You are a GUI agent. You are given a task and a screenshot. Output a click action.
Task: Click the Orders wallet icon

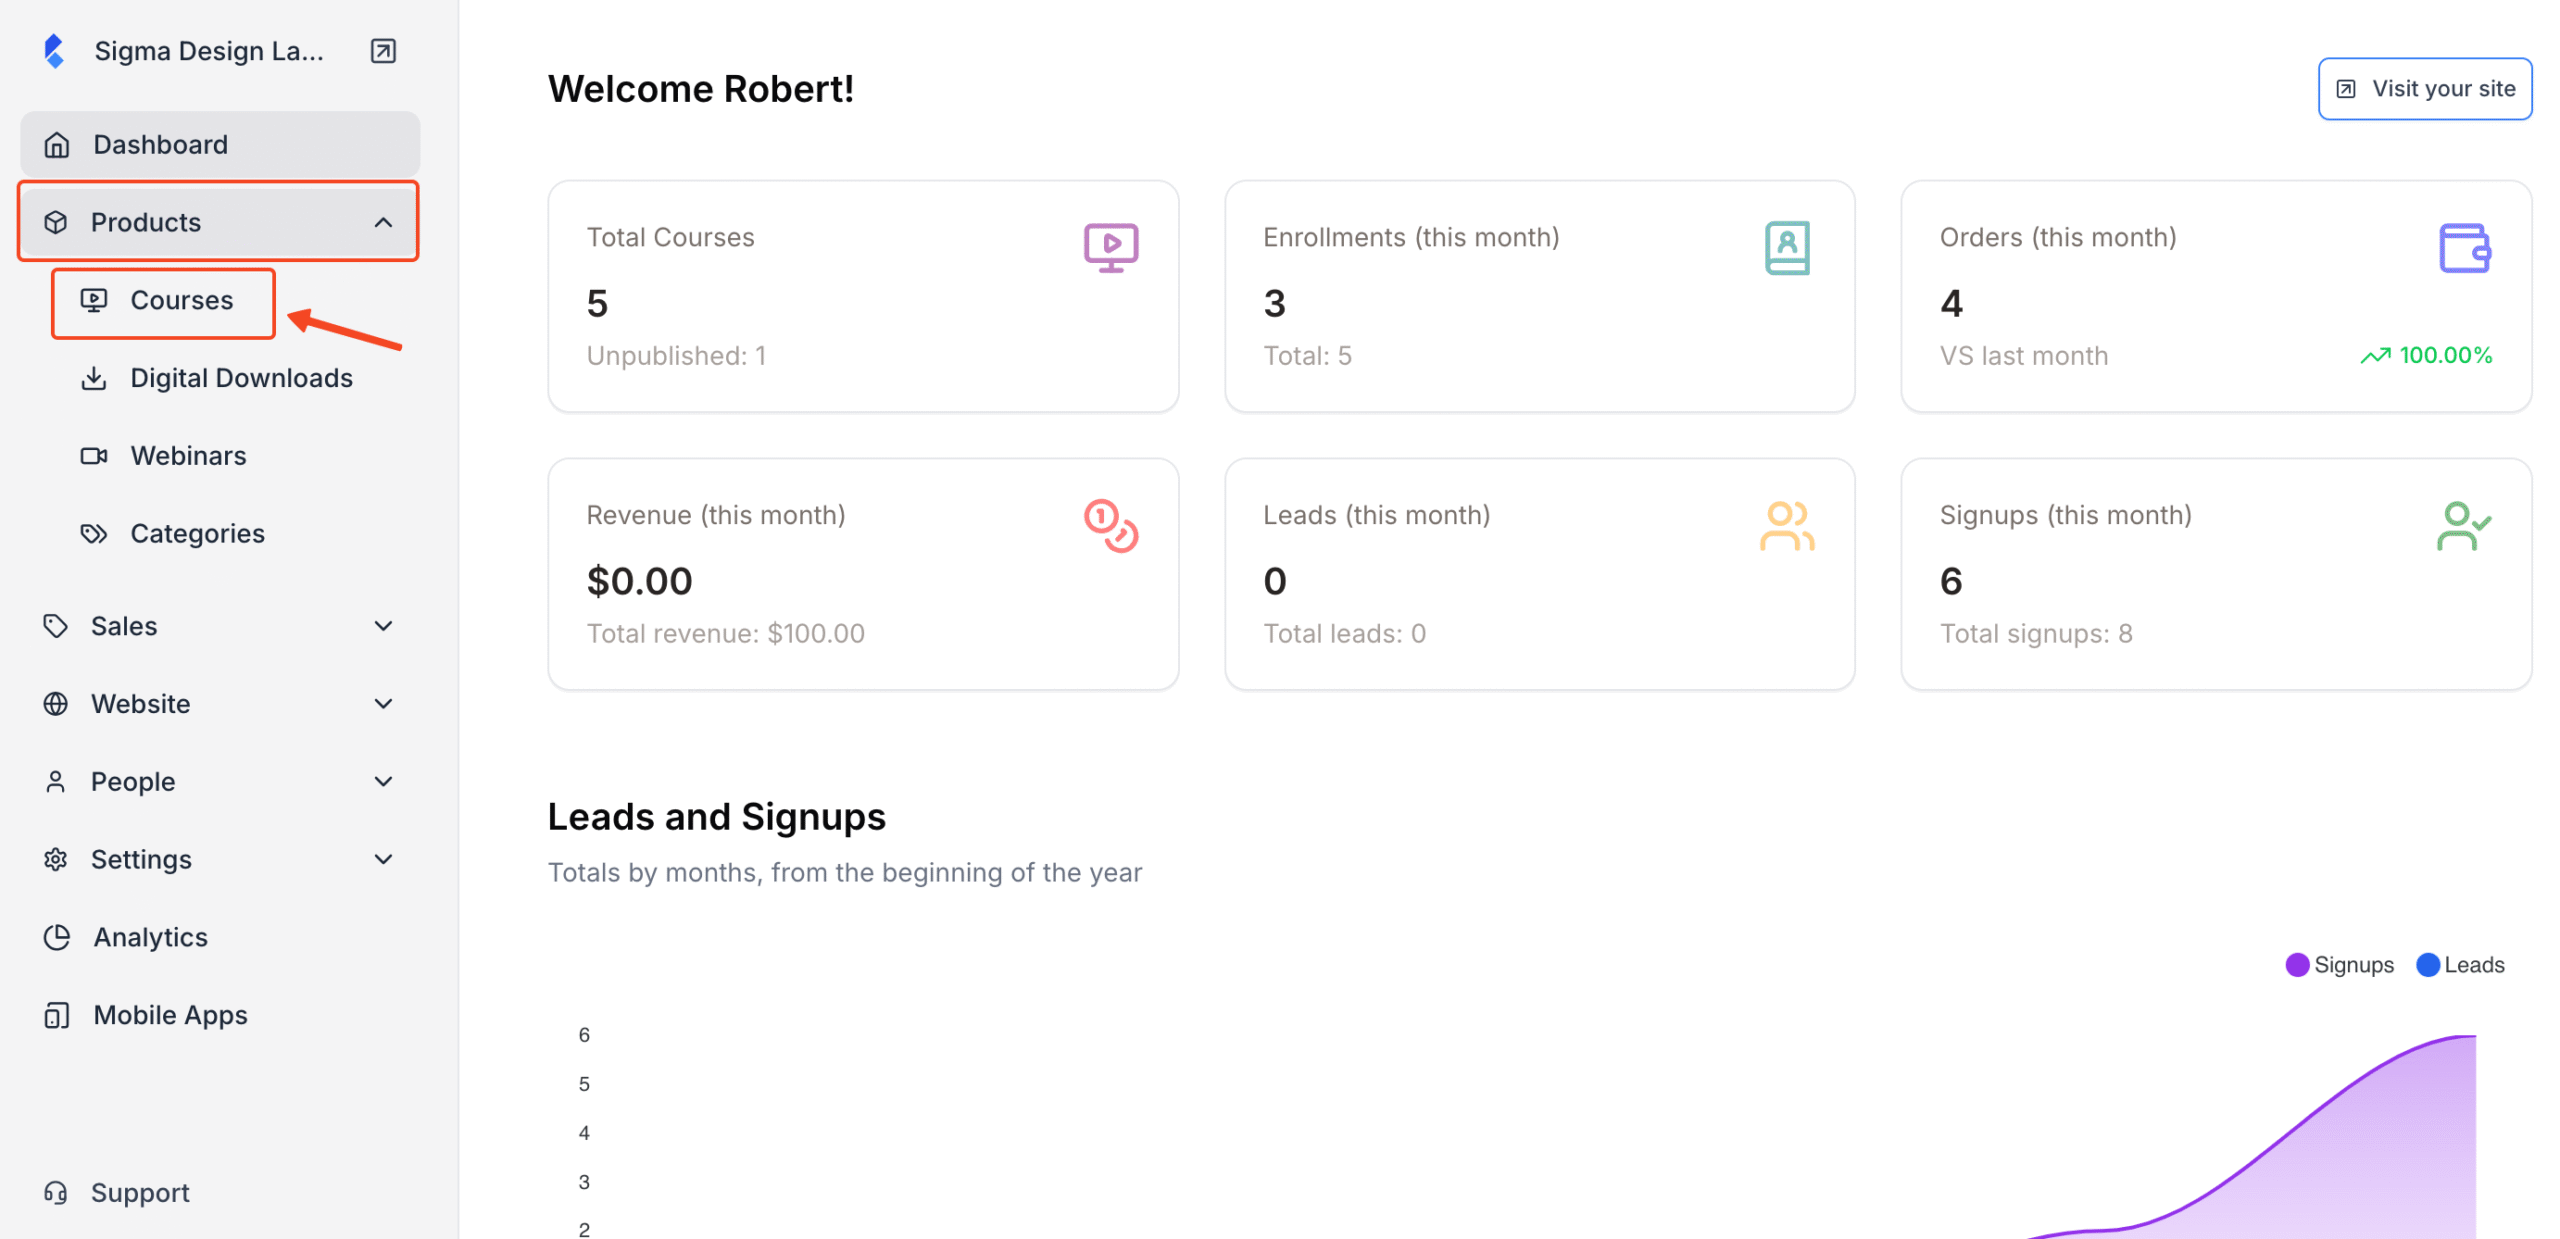point(2463,247)
